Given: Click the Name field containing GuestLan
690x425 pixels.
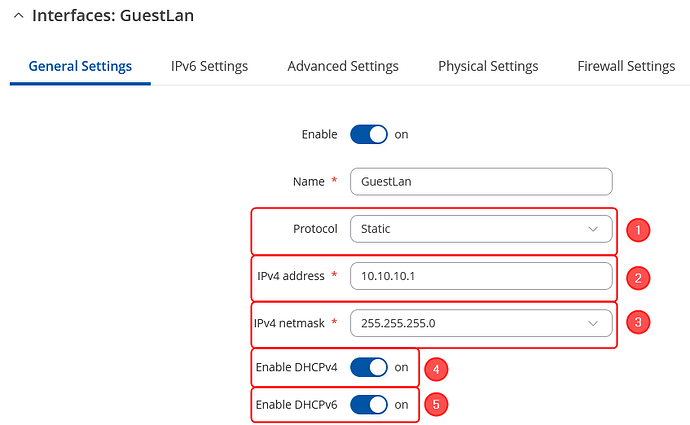Looking at the screenshot, I should click(x=481, y=182).
